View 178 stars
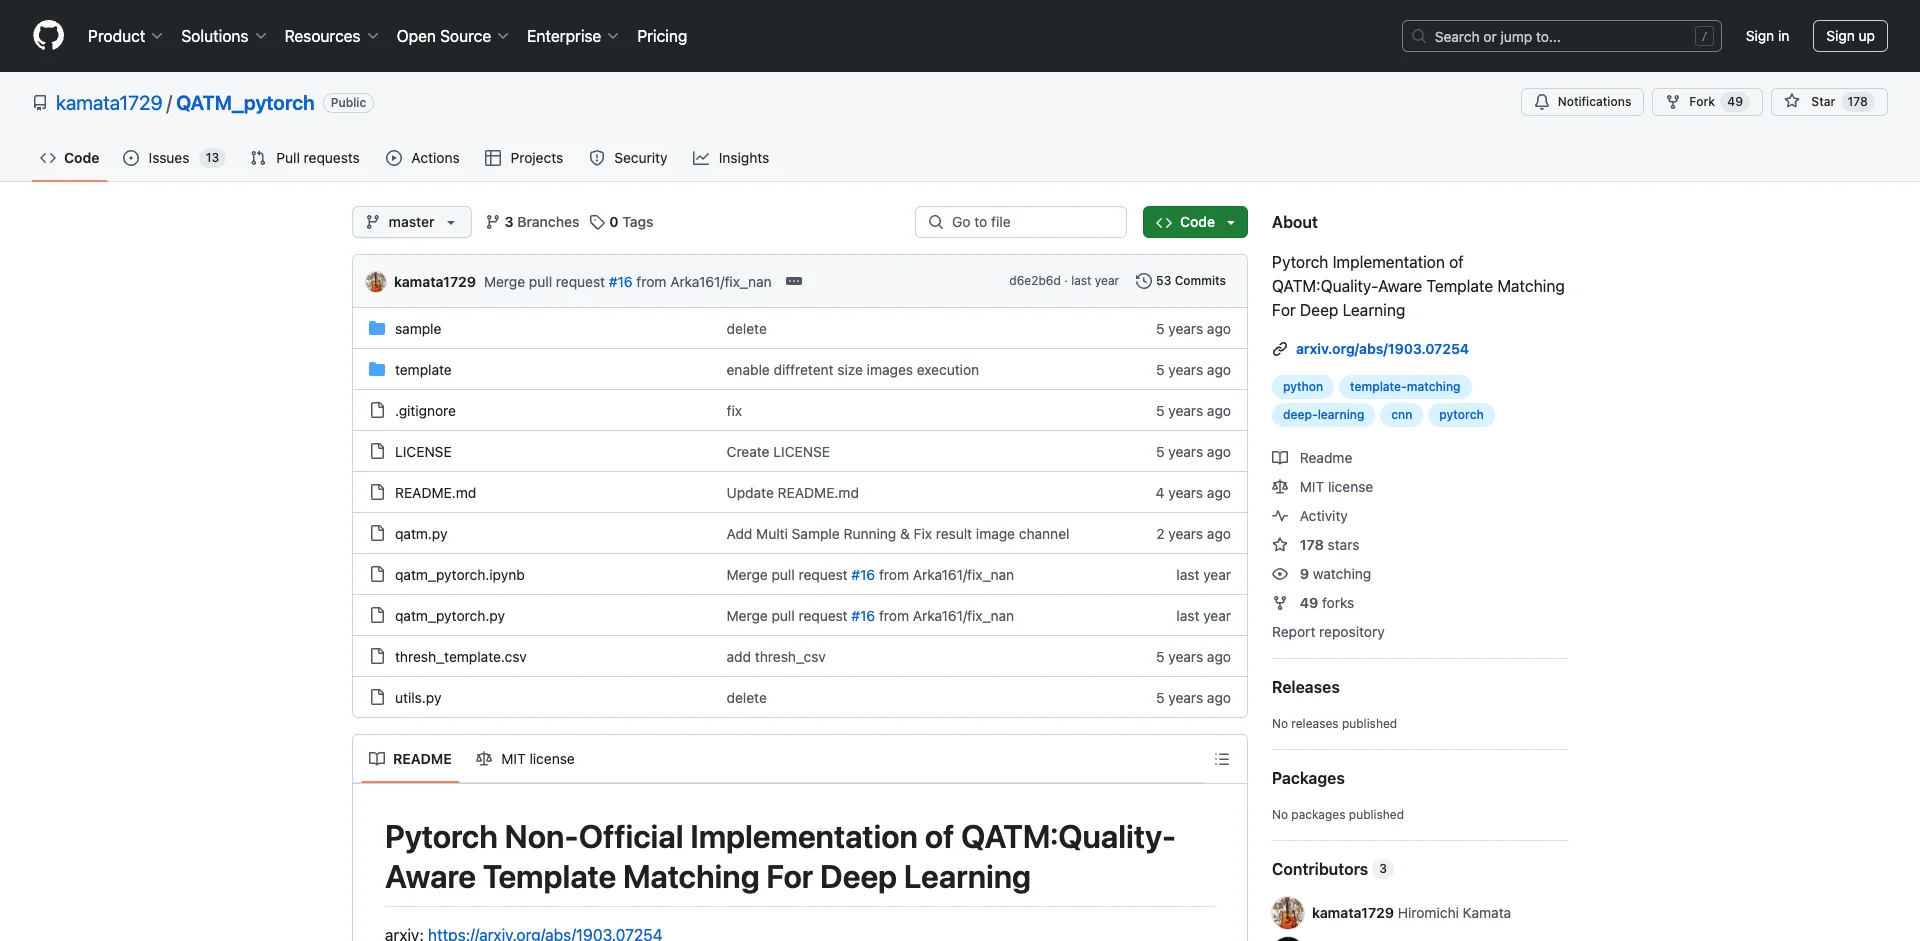The height and width of the screenshot is (941, 1920). point(1316,545)
